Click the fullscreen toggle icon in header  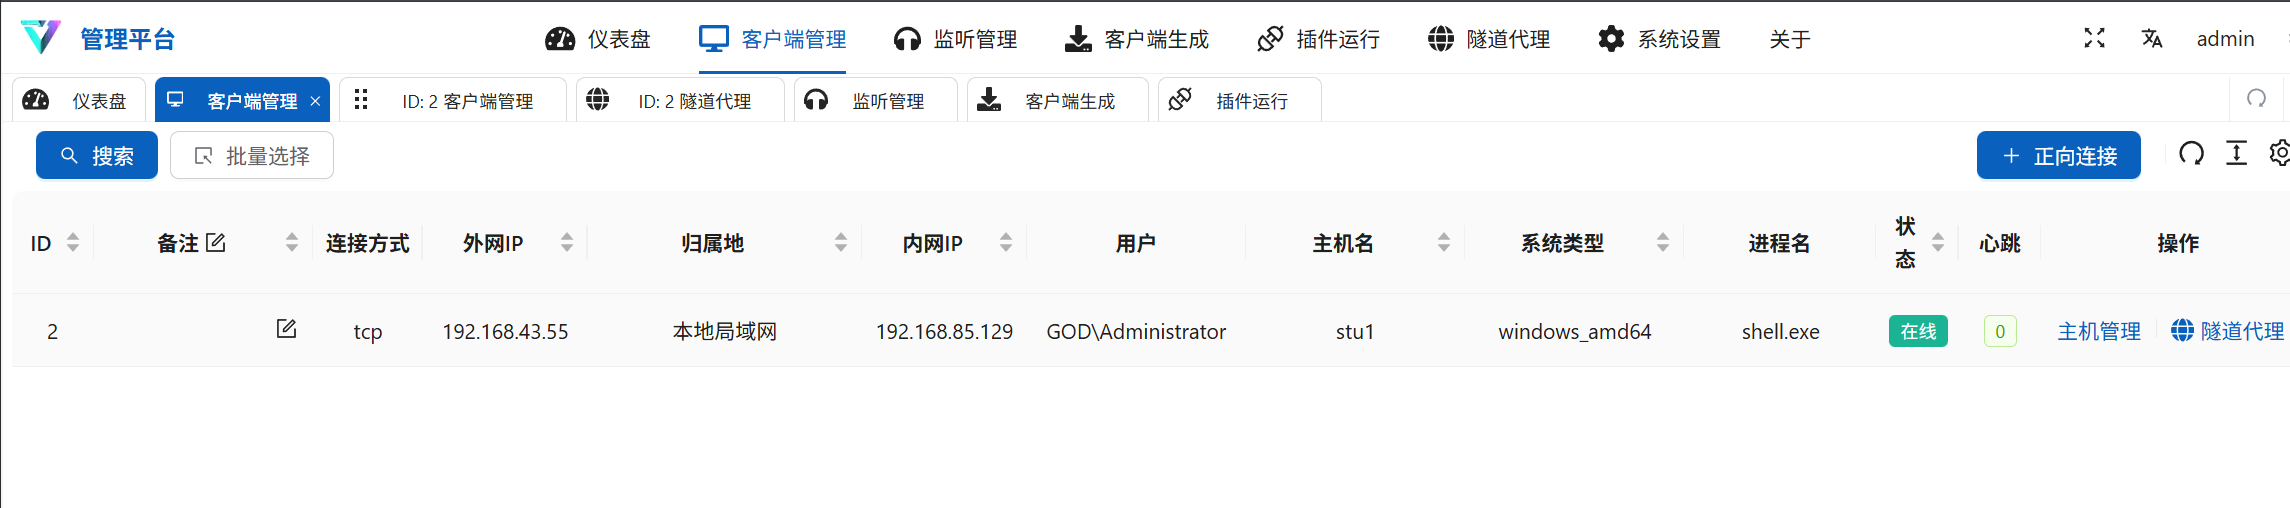click(x=2094, y=38)
